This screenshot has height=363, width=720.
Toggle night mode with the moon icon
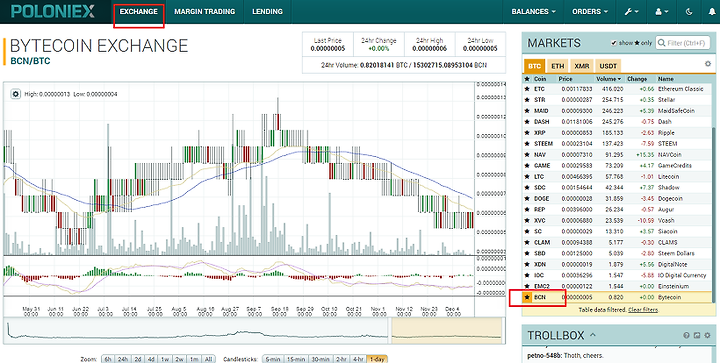coord(689,12)
